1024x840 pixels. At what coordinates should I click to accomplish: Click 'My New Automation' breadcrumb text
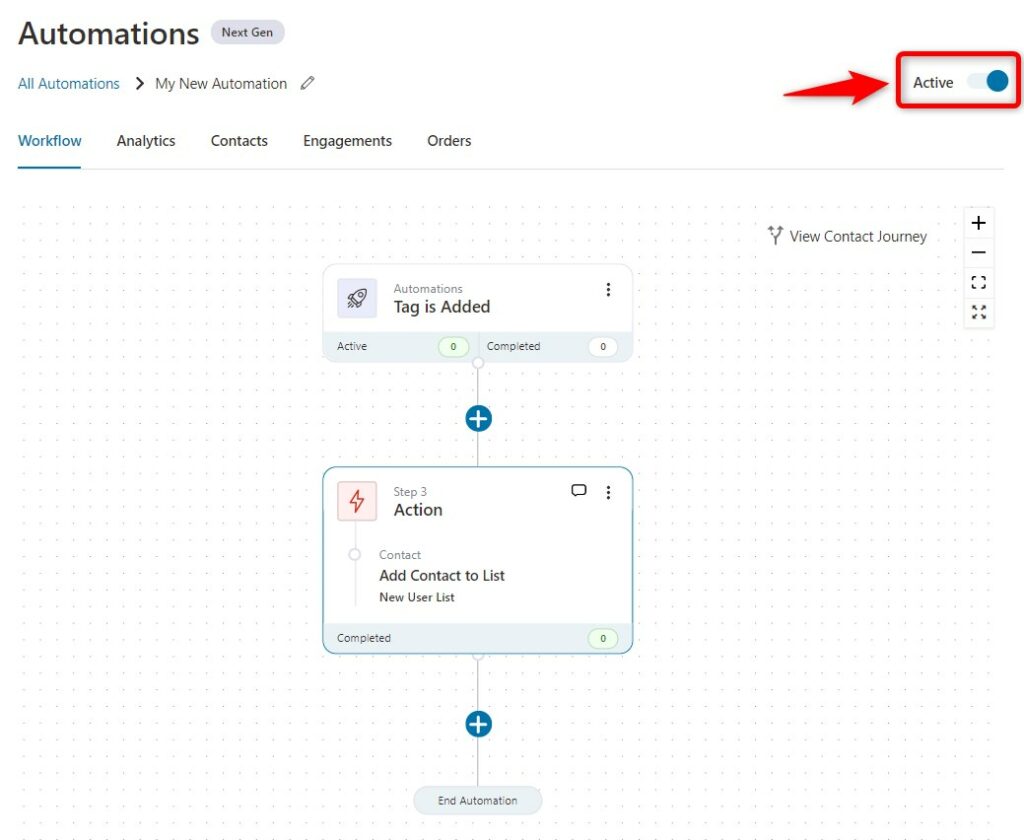[221, 84]
